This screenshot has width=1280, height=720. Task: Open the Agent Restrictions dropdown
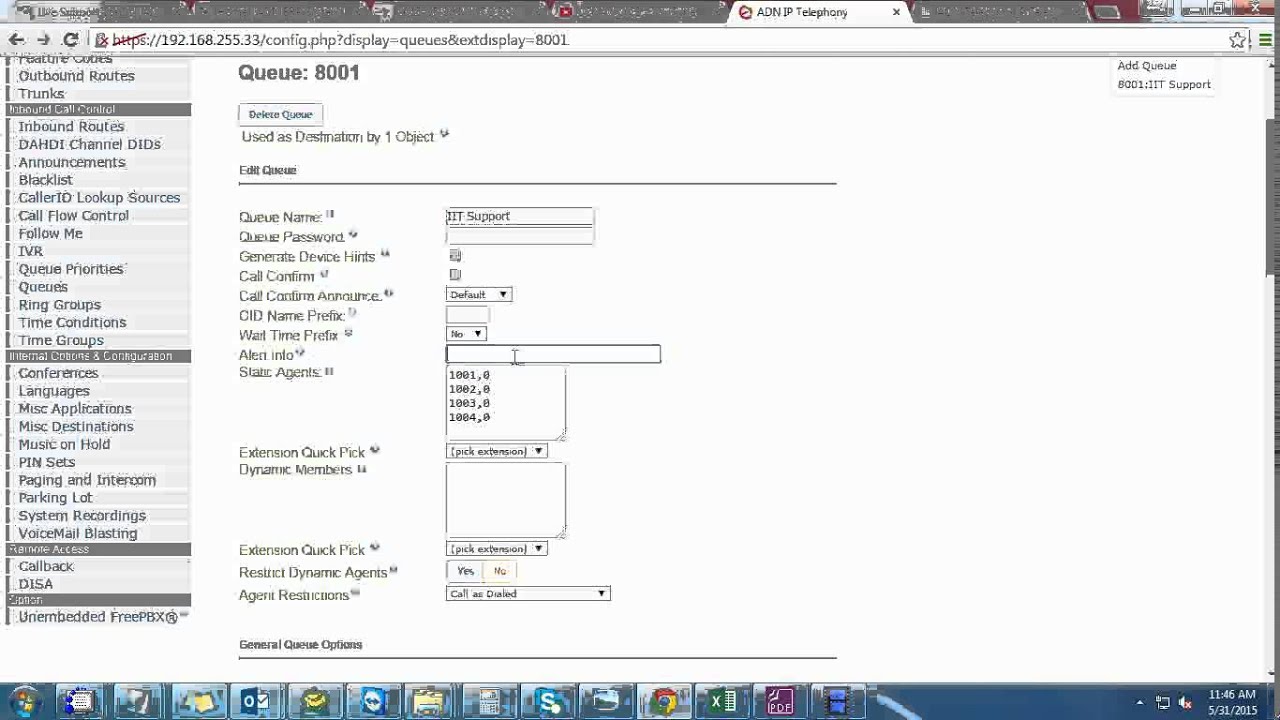click(528, 594)
